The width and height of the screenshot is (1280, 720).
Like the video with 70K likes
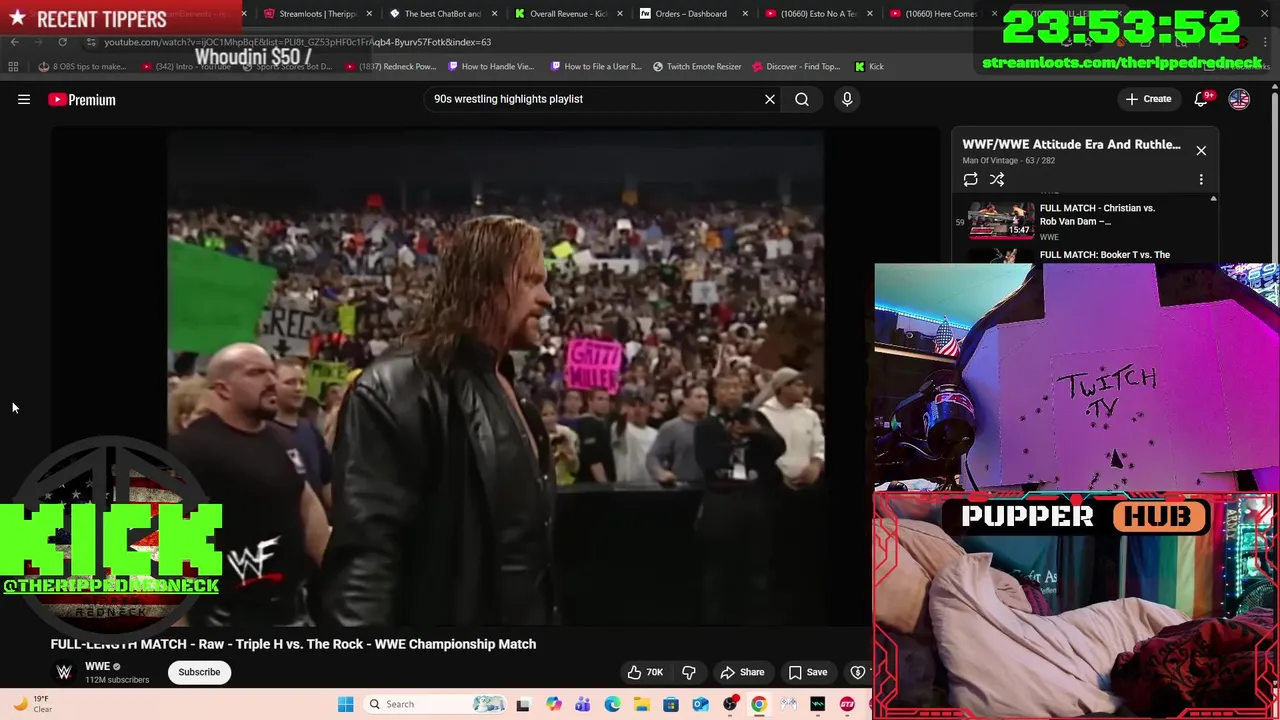click(x=645, y=672)
